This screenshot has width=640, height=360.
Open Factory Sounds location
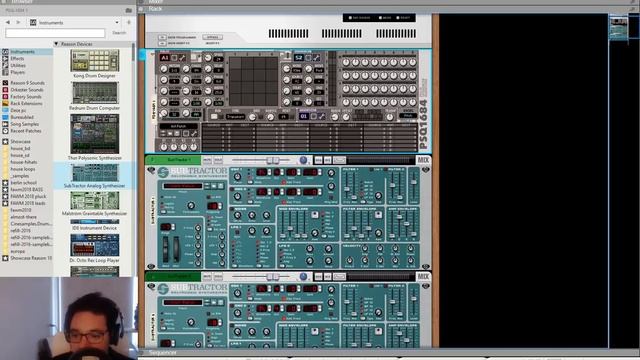click(26, 97)
